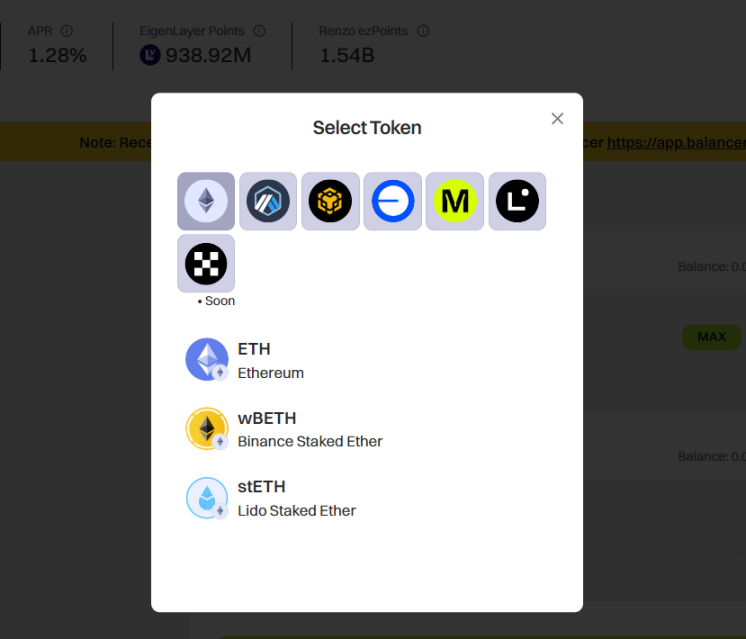
Task: Click the ETH token logo
Action: pyautogui.click(x=206, y=359)
